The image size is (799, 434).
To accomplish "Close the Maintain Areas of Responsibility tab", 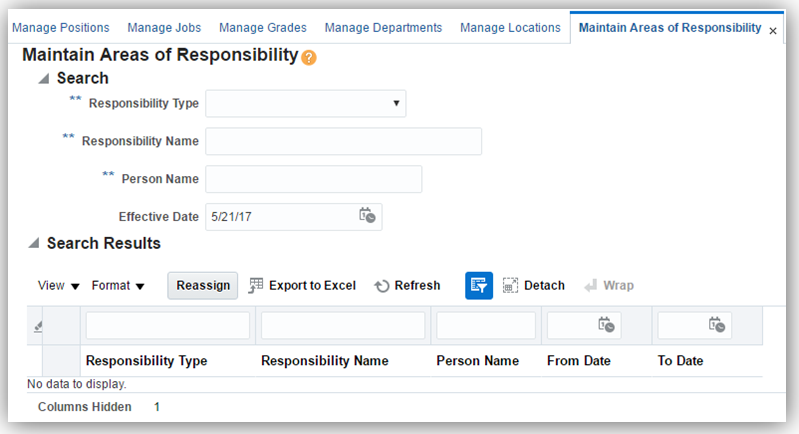I will [773, 31].
